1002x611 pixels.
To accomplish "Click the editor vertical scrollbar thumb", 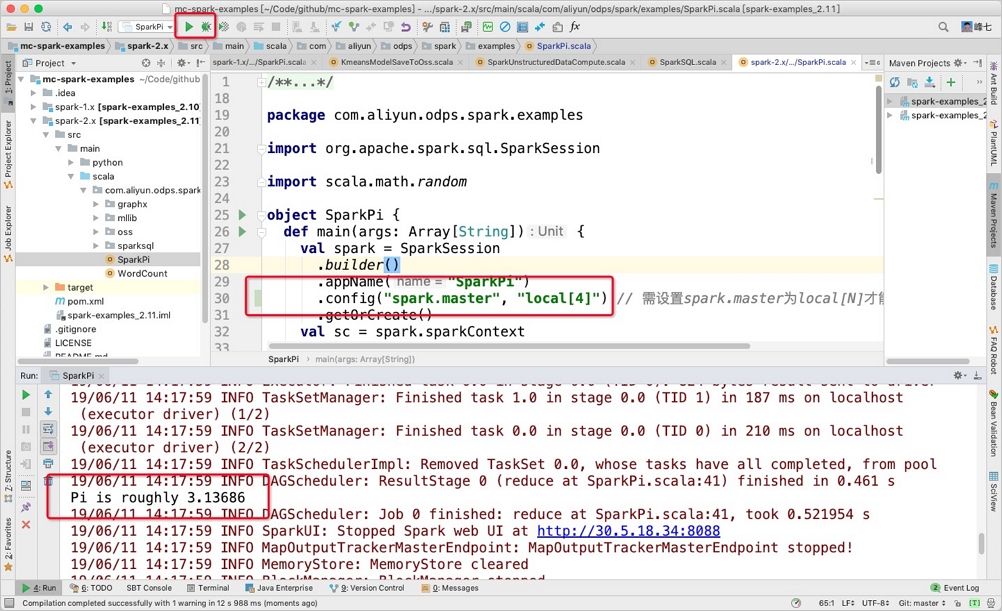I will (879, 128).
